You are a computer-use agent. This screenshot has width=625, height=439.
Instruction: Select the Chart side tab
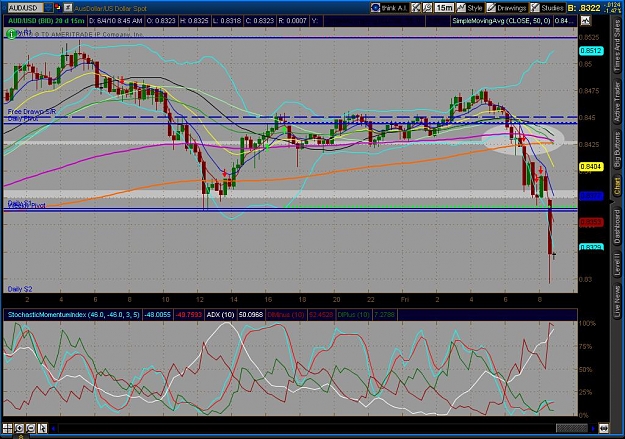point(617,187)
